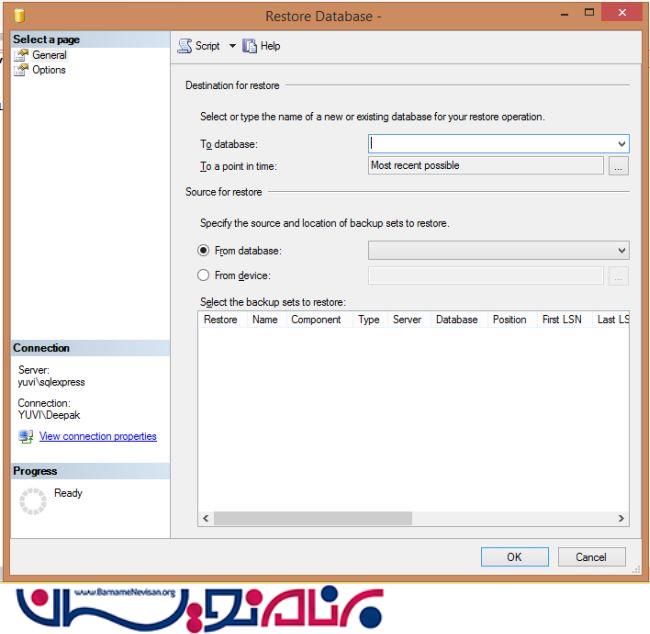The height and width of the screenshot is (634, 650).
Task: Open View connection properties link
Action: coord(98,437)
